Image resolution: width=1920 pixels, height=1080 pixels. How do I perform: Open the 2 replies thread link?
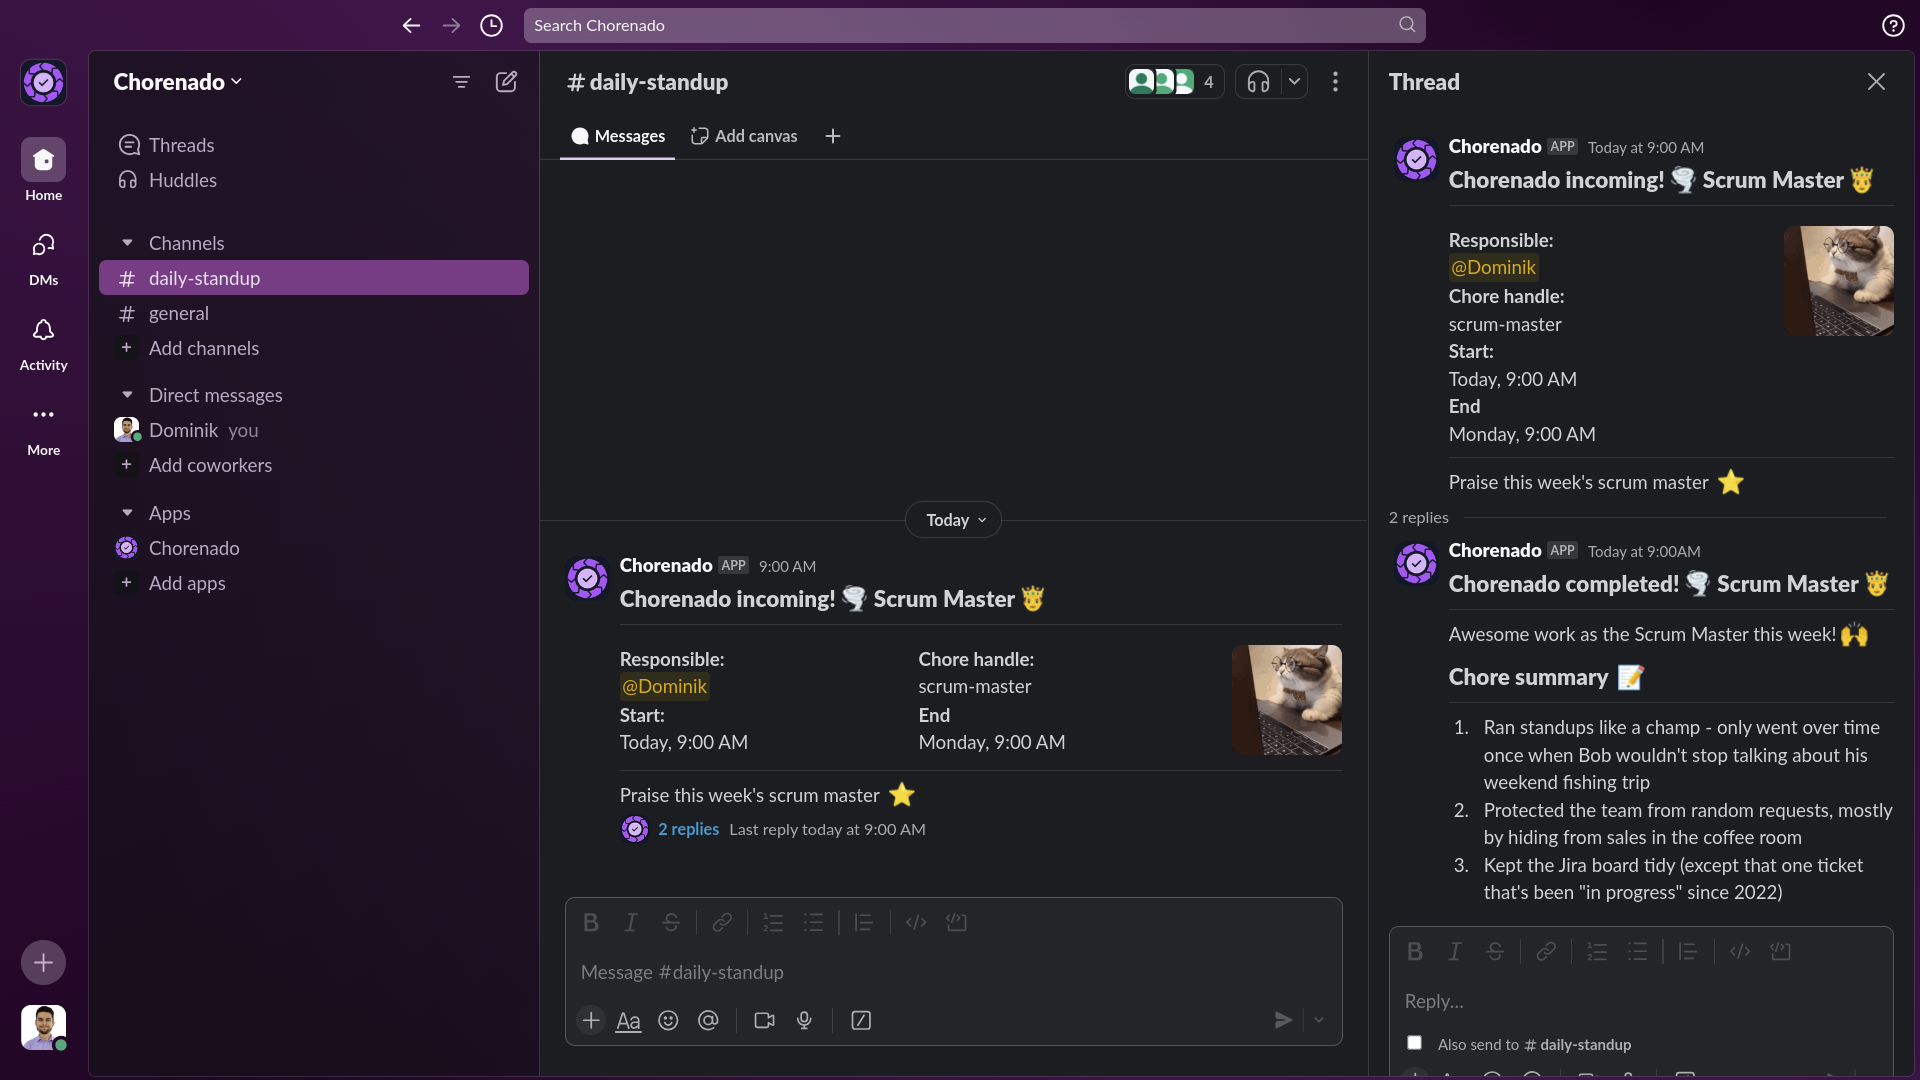pos(689,829)
